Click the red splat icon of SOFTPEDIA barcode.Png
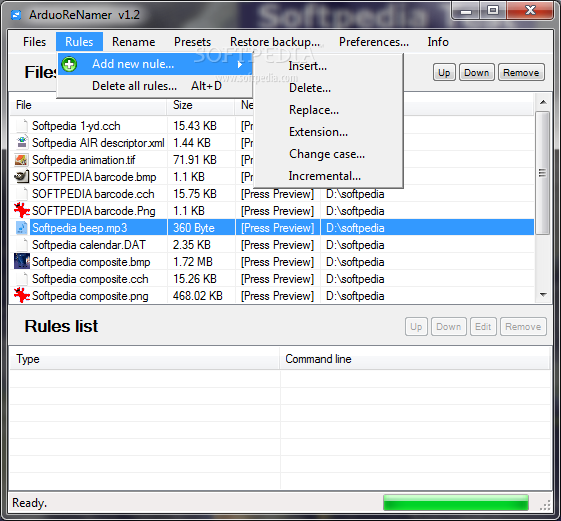 (x=21, y=210)
